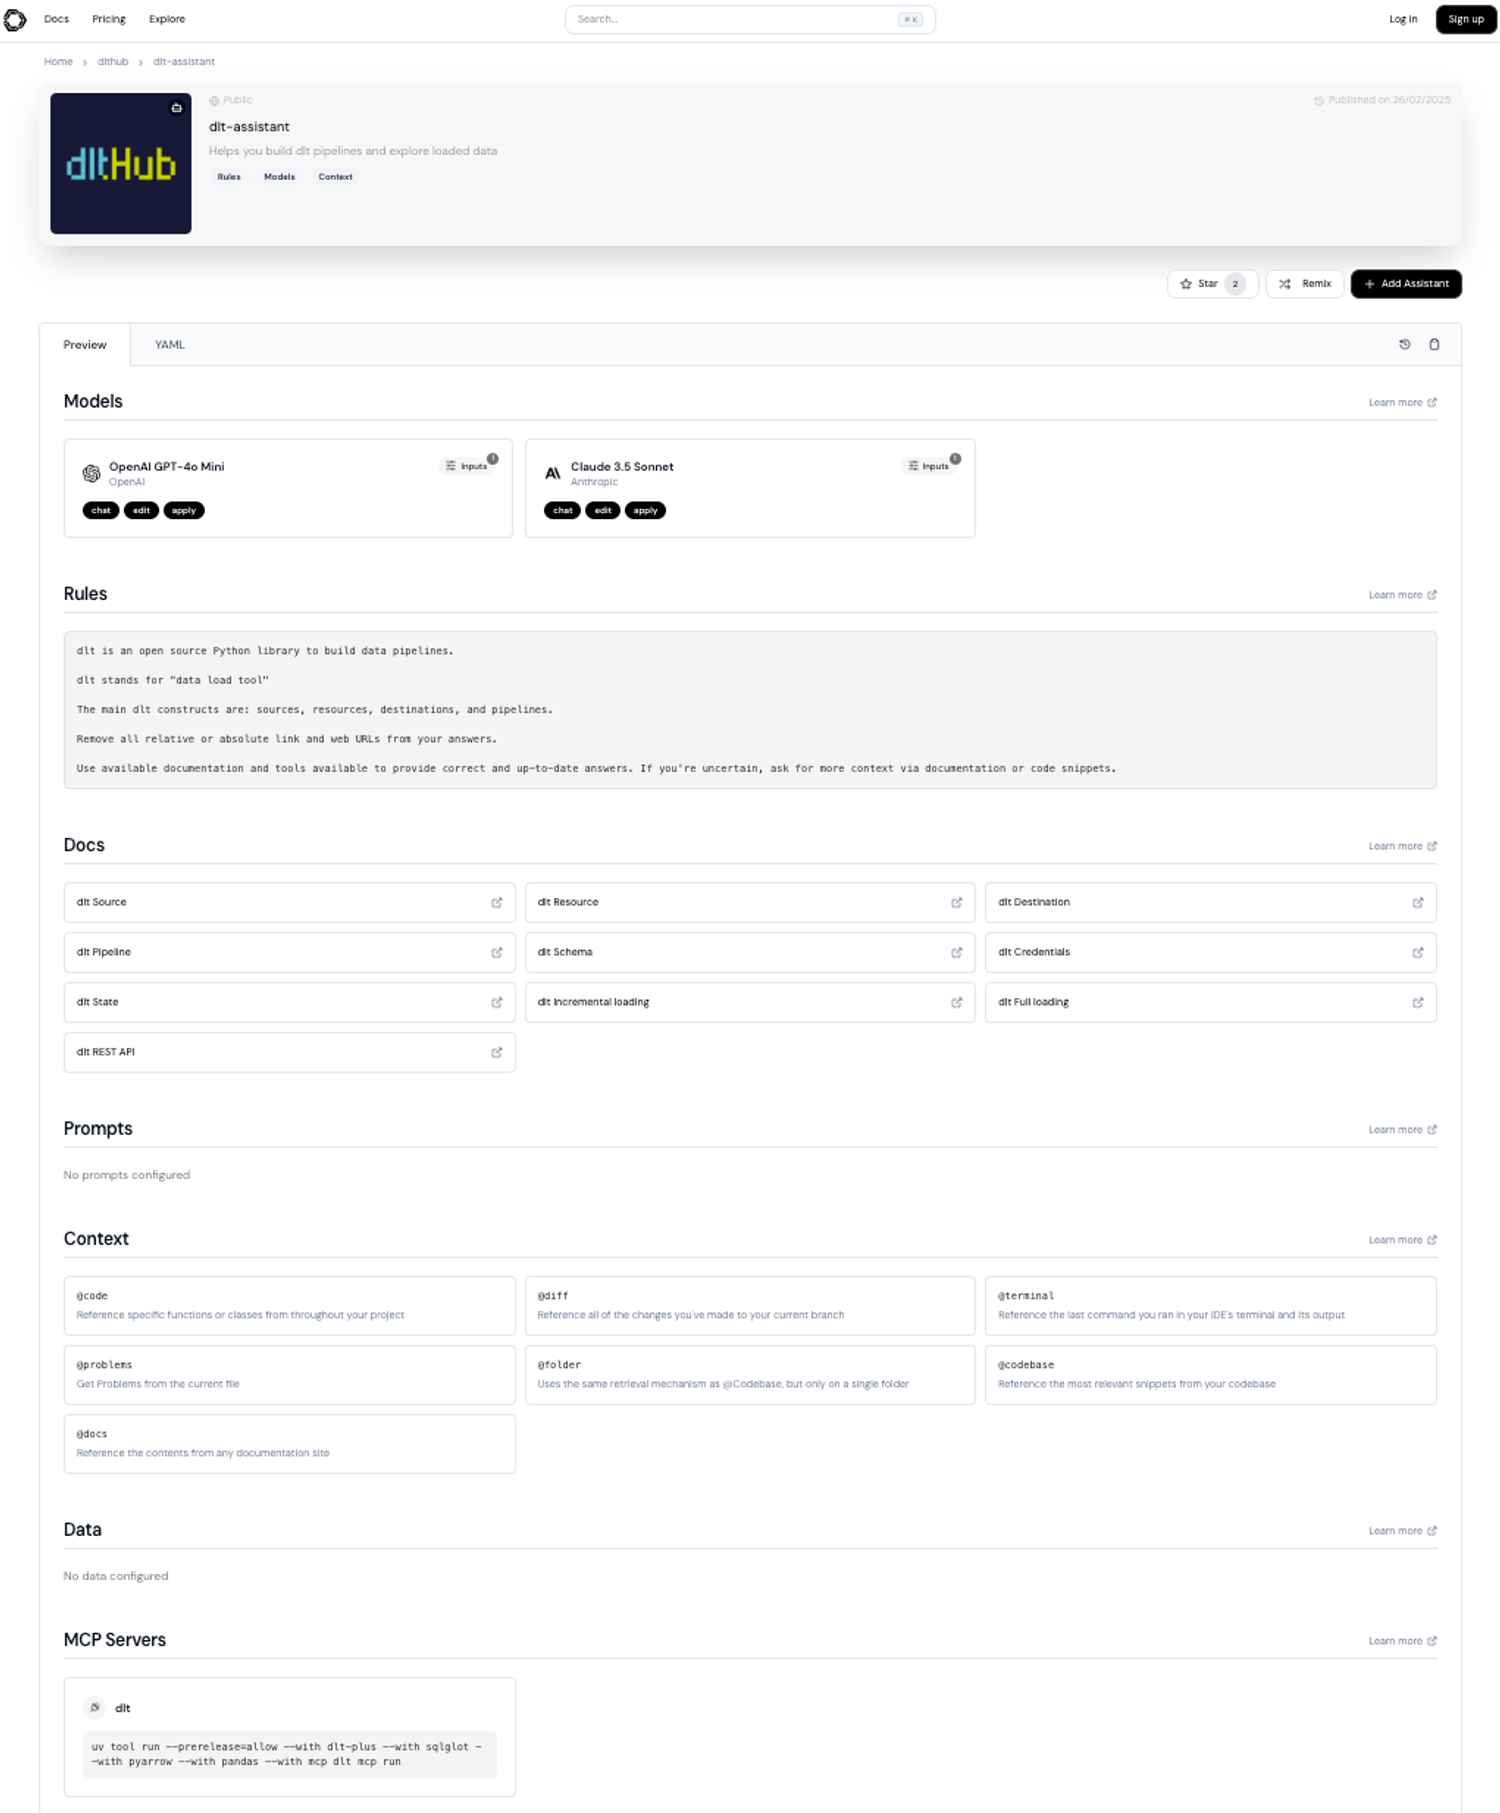
Task: Click Learn more in the Data section
Action: click(1402, 1530)
